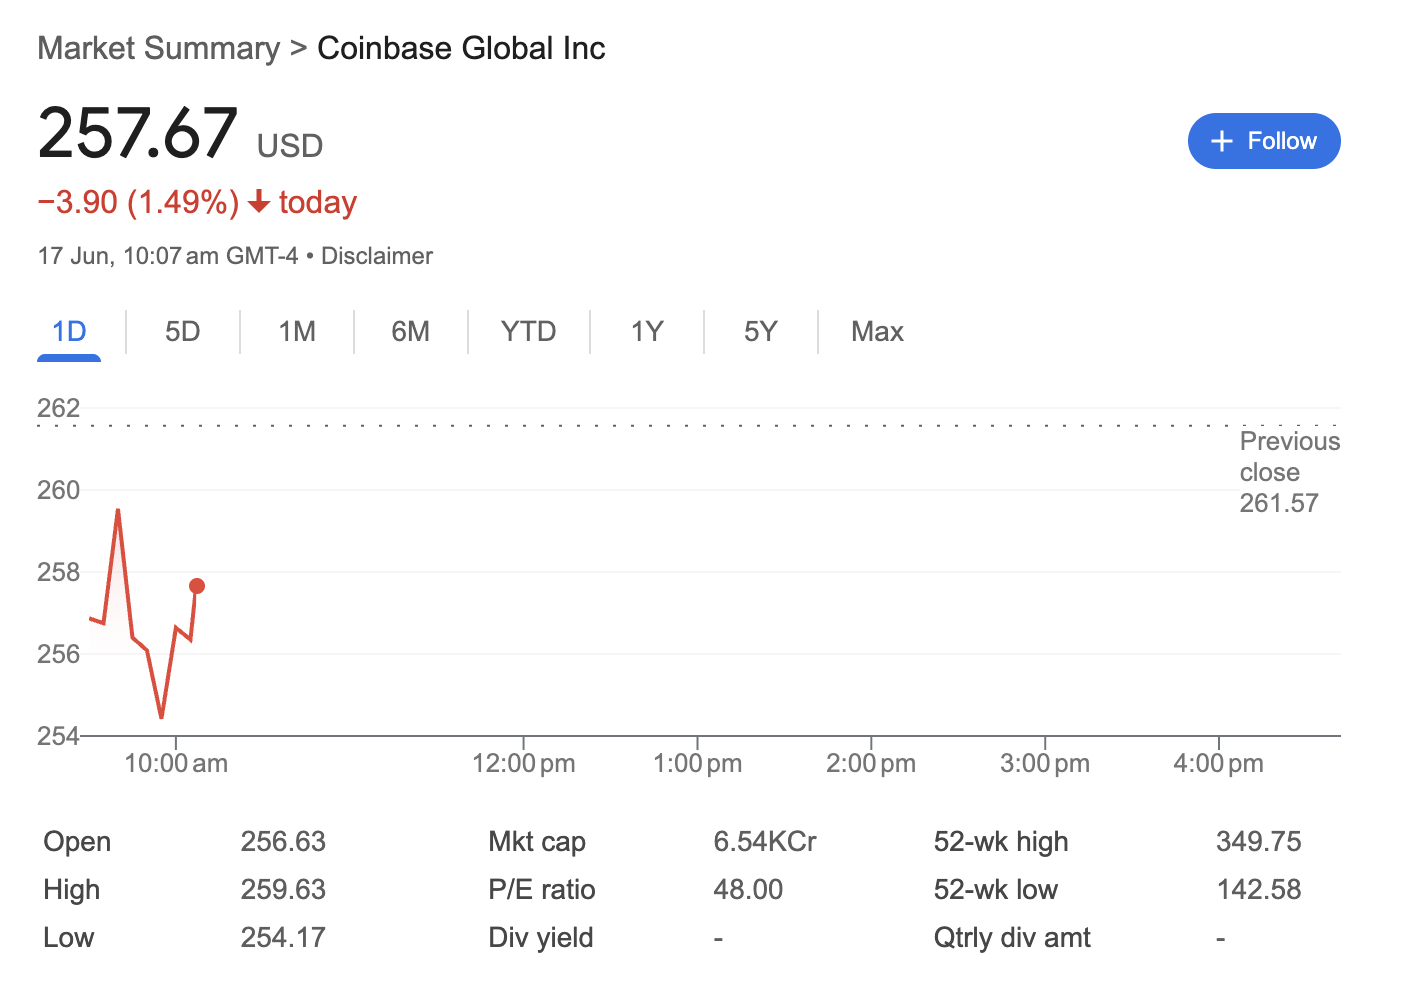This screenshot has width=1424, height=994.
Task: Switch to the 5D tab
Action: click(183, 332)
